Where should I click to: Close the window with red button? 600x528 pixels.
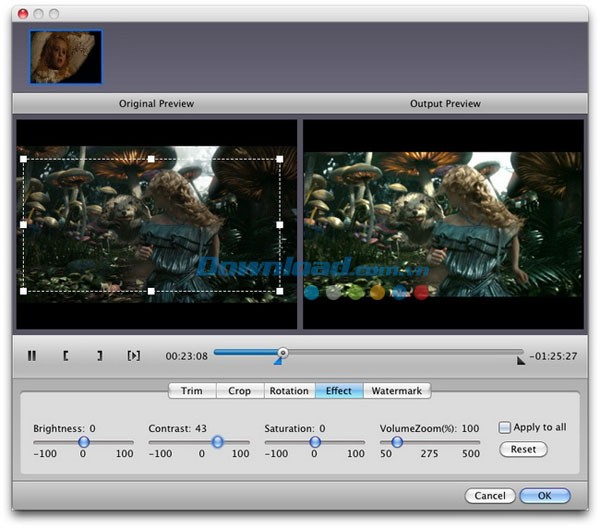pyautogui.click(x=23, y=14)
